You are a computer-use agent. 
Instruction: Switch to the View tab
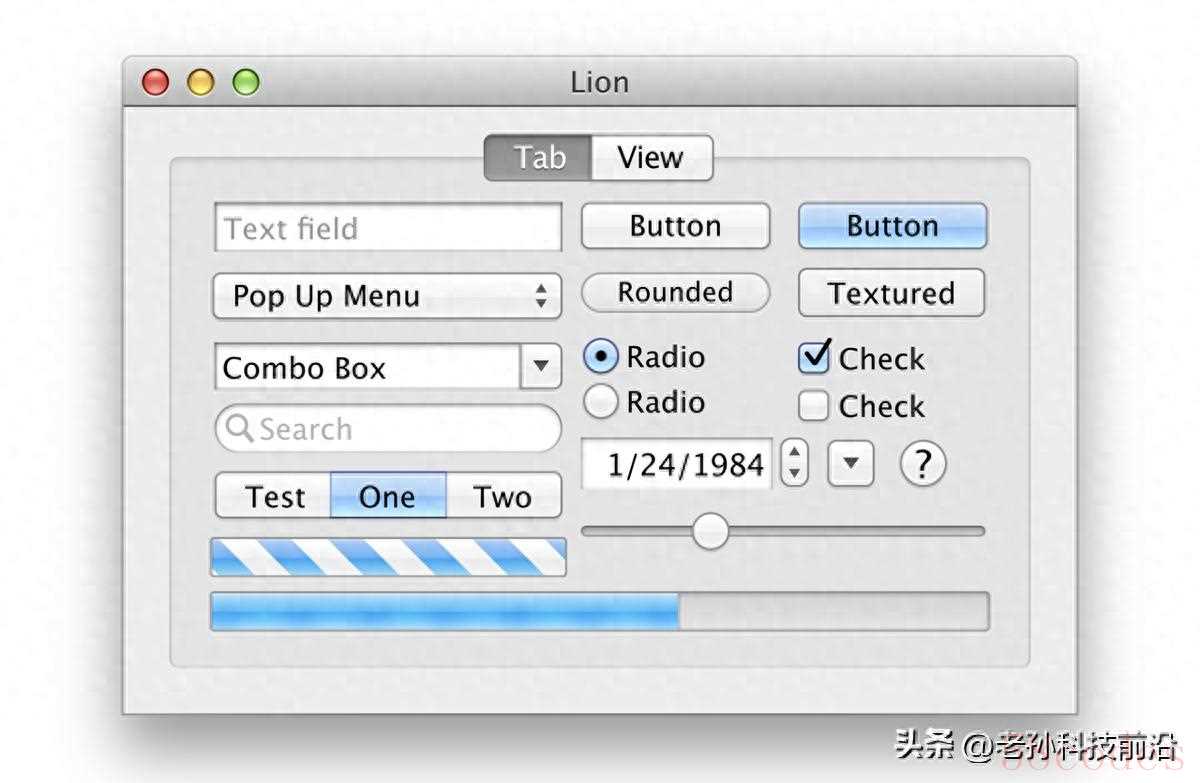651,158
